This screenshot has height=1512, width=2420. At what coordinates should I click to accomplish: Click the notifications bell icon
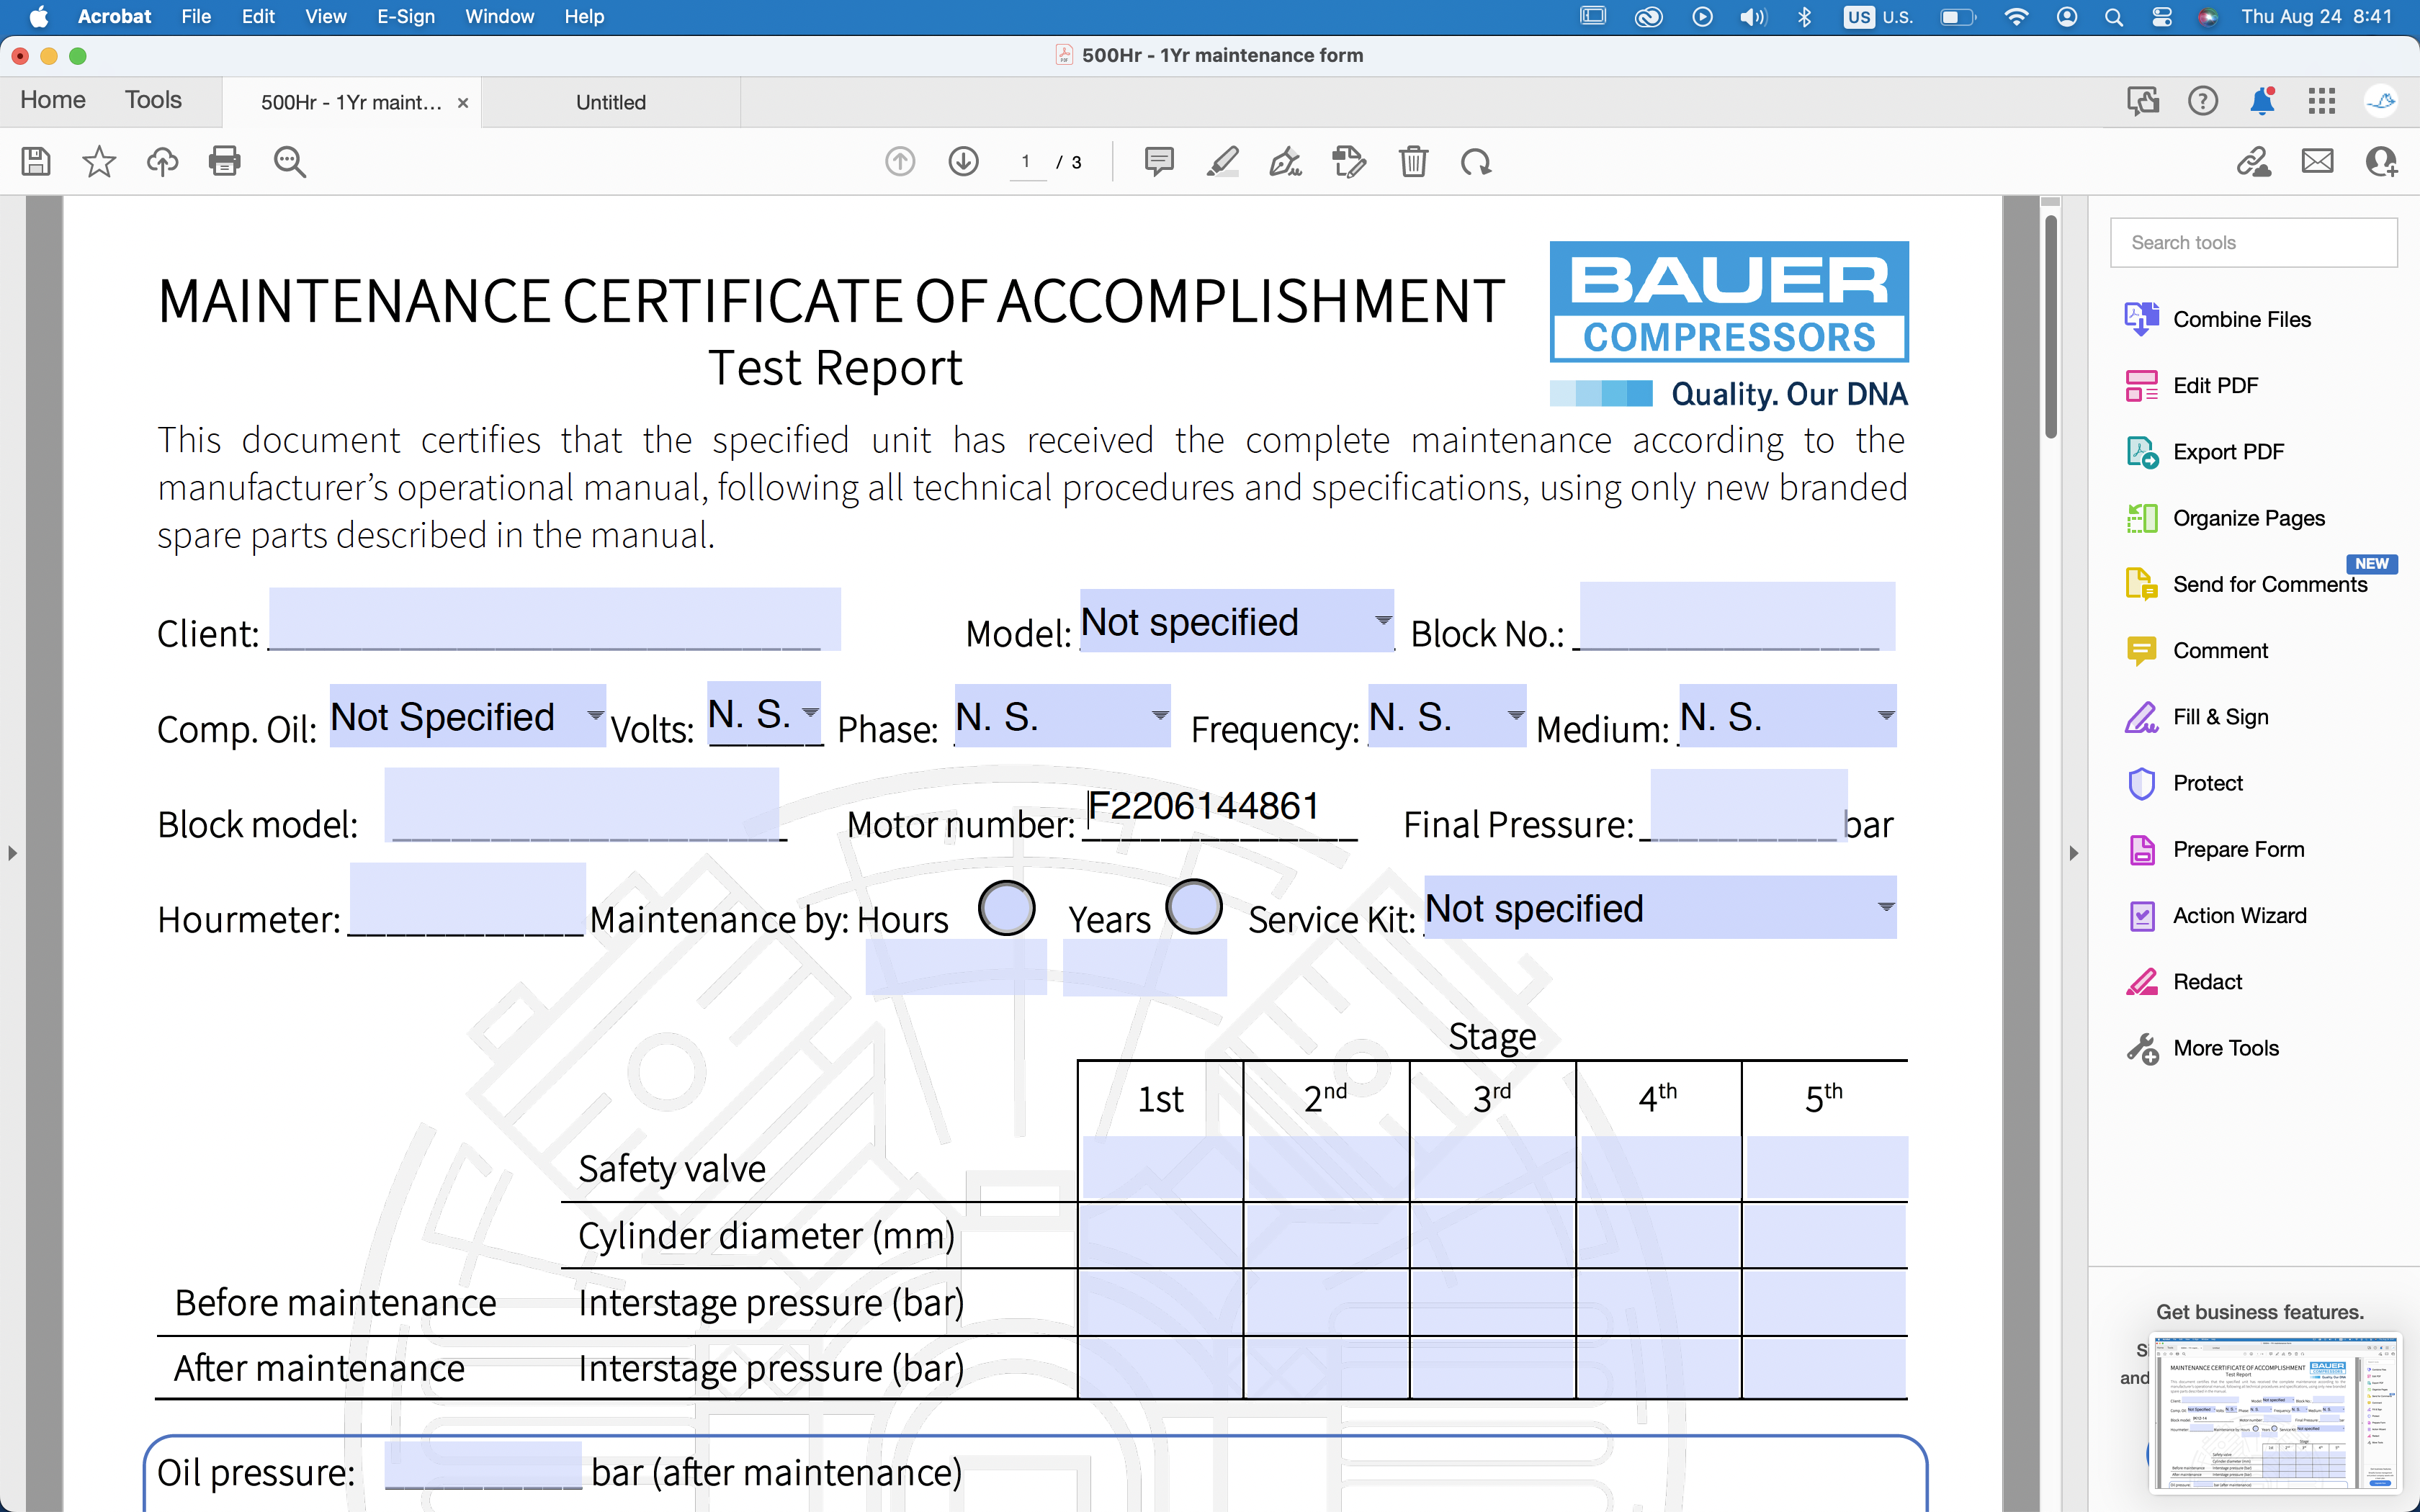coord(2262,101)
